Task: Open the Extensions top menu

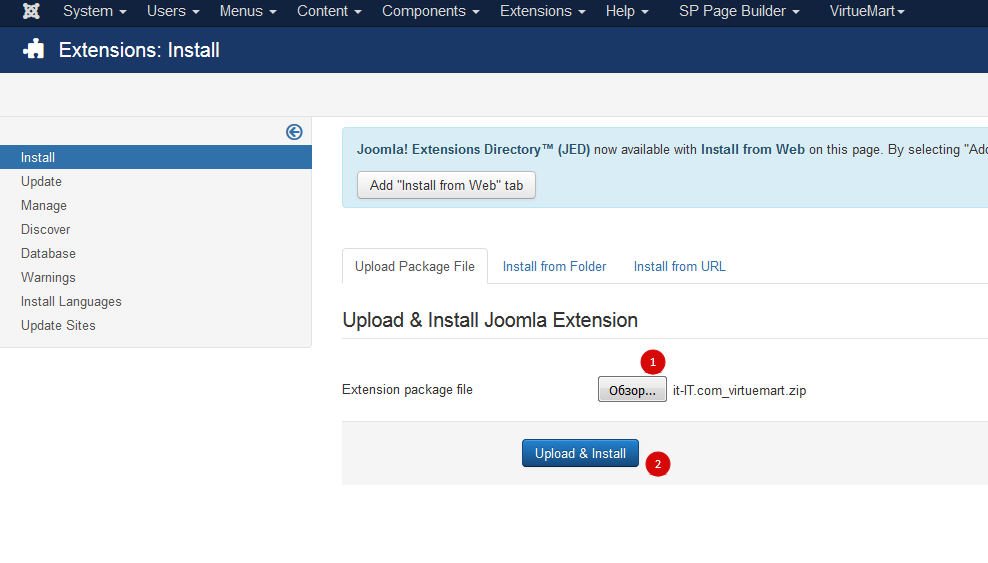Action: 542,11
